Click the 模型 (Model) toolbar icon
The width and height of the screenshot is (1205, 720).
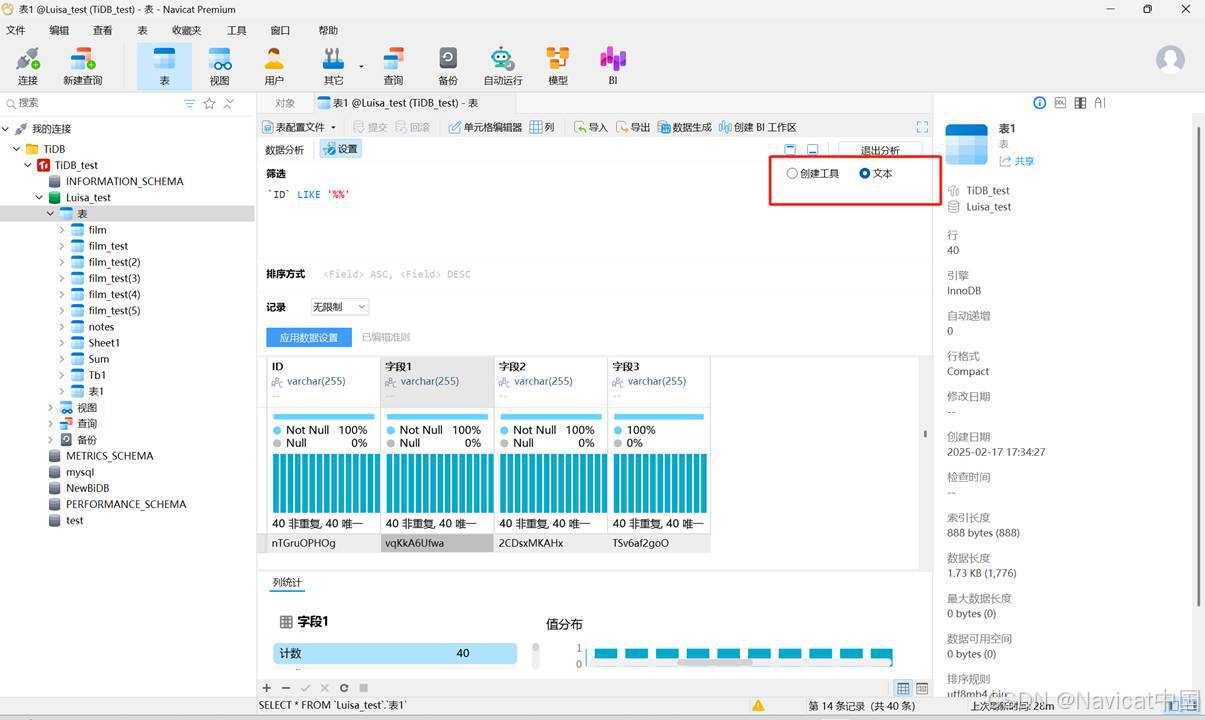pos(558,66)
